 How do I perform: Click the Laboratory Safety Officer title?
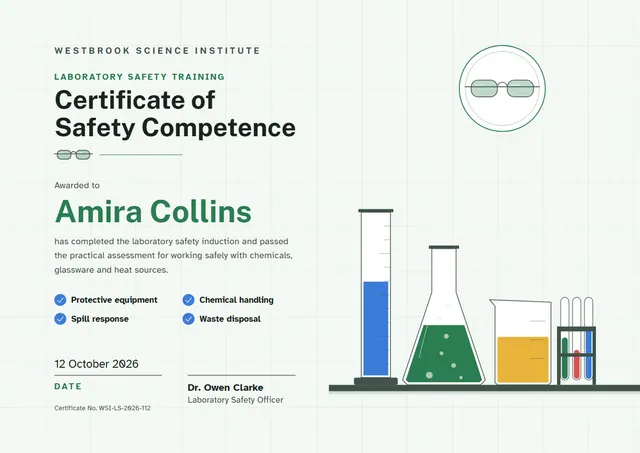tap(236, 400)
